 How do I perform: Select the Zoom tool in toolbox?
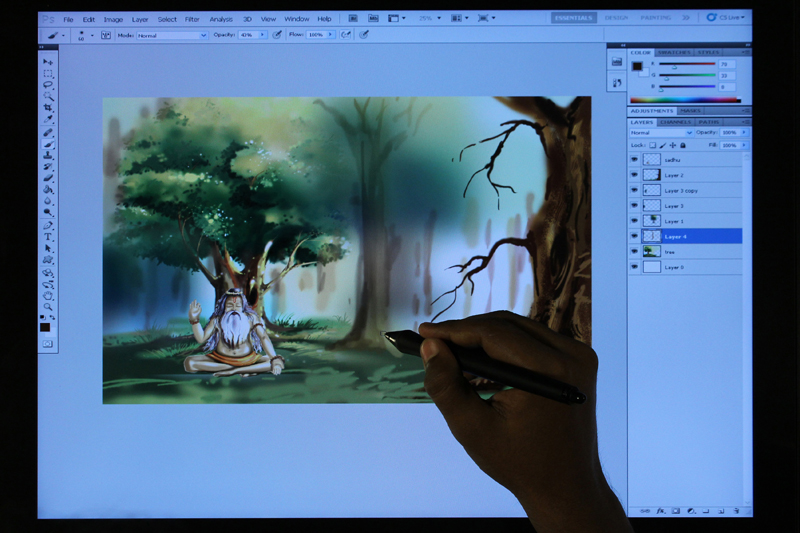(47, 306)
